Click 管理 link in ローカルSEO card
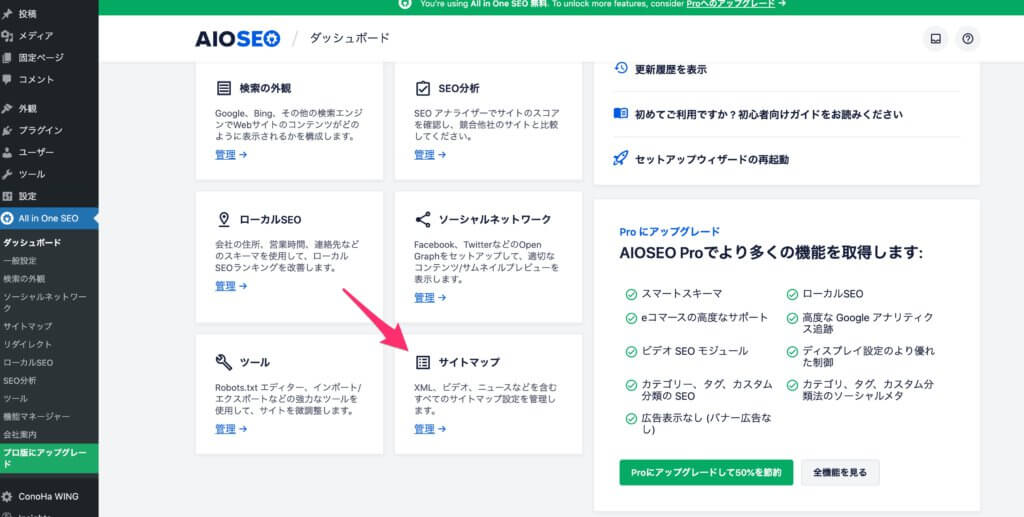1024x517 pixels. coord(231,286)
